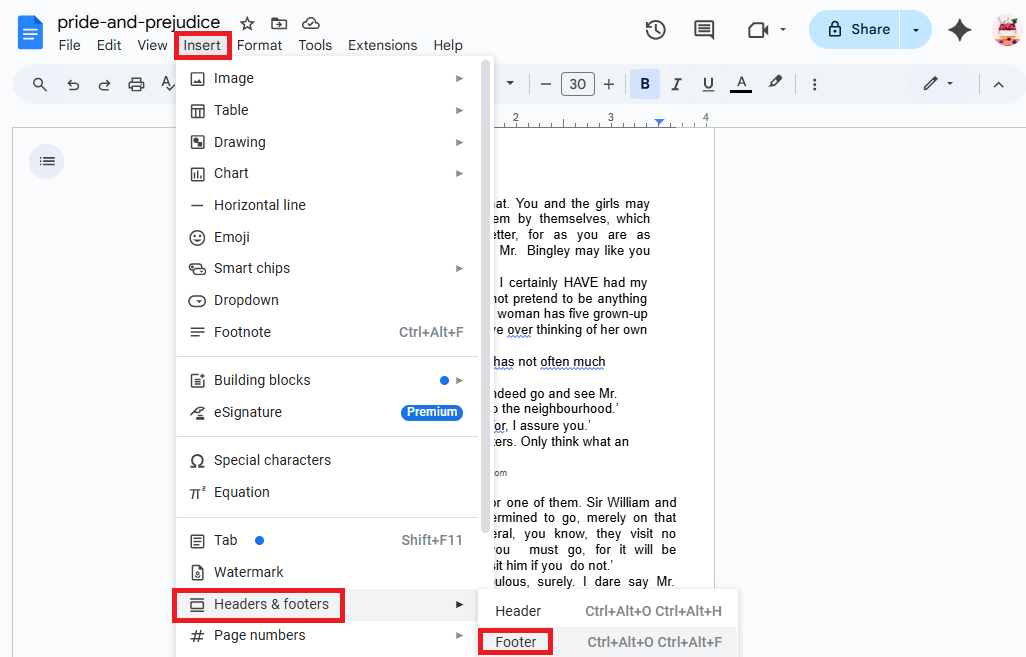
Task: Choose Footer from the submenu
Action: pos(515,641)
